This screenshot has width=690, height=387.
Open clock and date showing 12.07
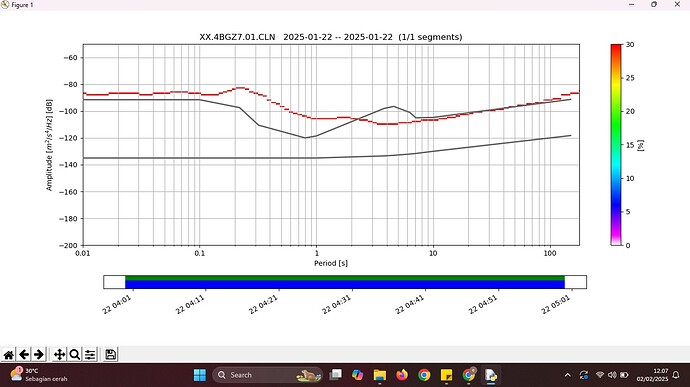[x=652, y=375]
